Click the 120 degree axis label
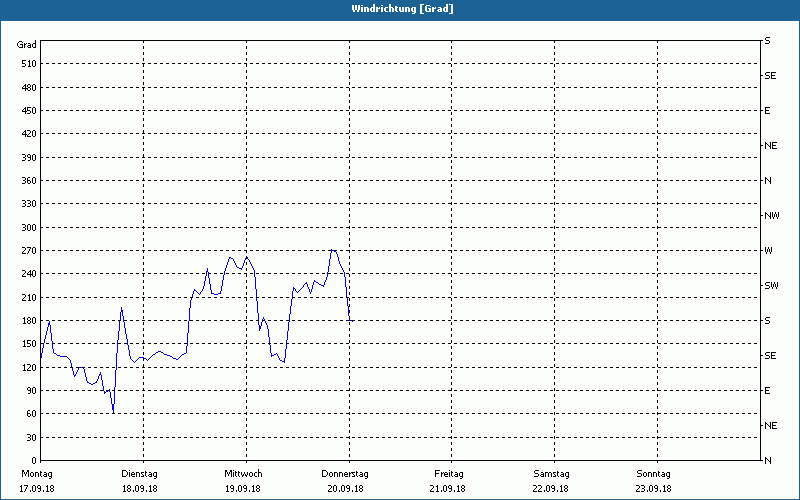Viewport: 800px width, 500px height. [29, 367]
